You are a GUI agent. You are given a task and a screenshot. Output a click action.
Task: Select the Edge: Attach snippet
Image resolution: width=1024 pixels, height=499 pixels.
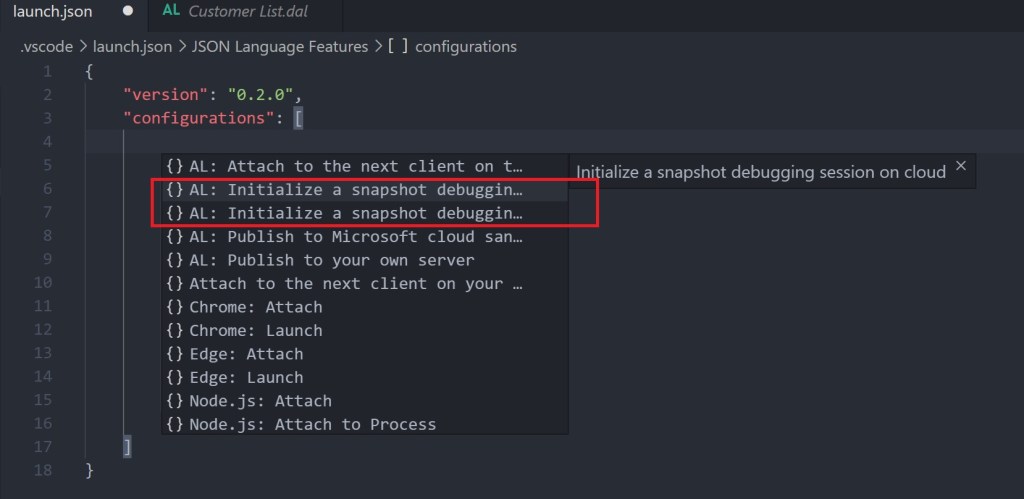(x=246, y=354)
